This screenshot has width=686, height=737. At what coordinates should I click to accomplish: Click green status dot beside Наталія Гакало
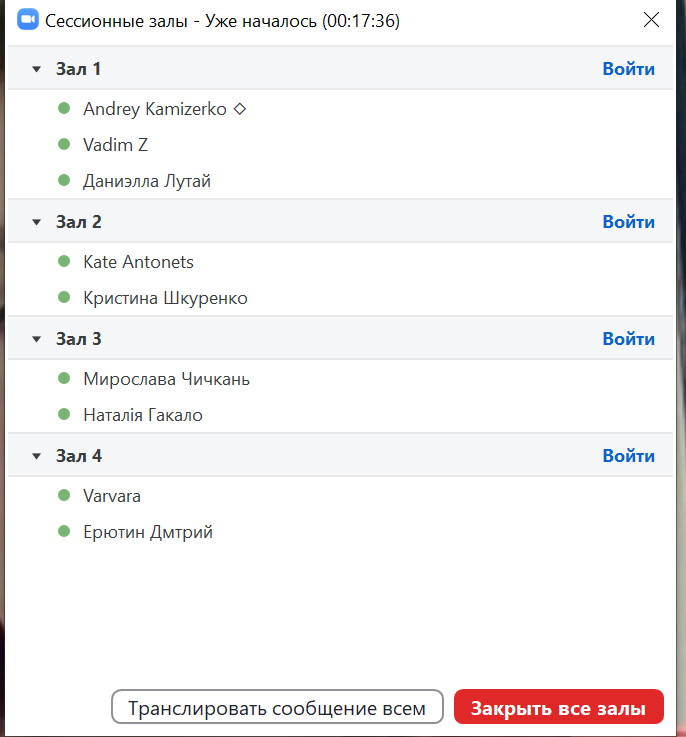coord(64,415)
